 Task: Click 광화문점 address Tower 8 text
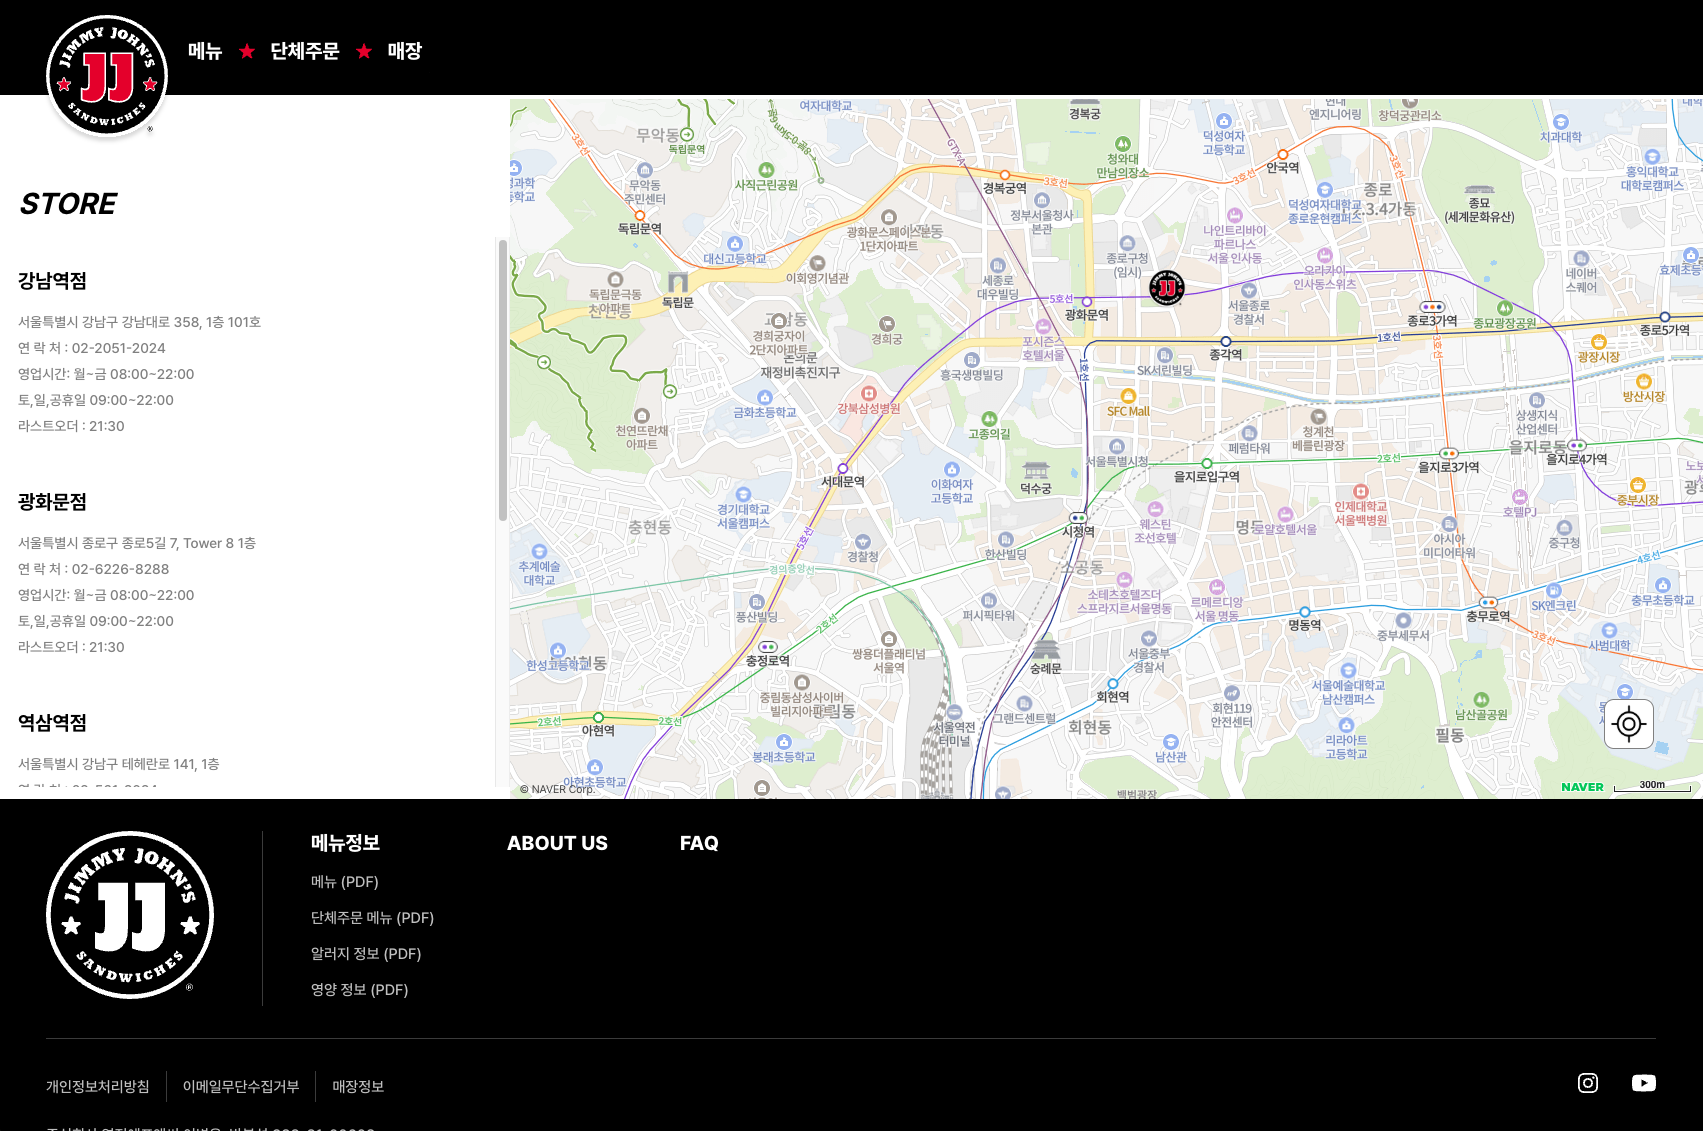(x=137, y=543)
